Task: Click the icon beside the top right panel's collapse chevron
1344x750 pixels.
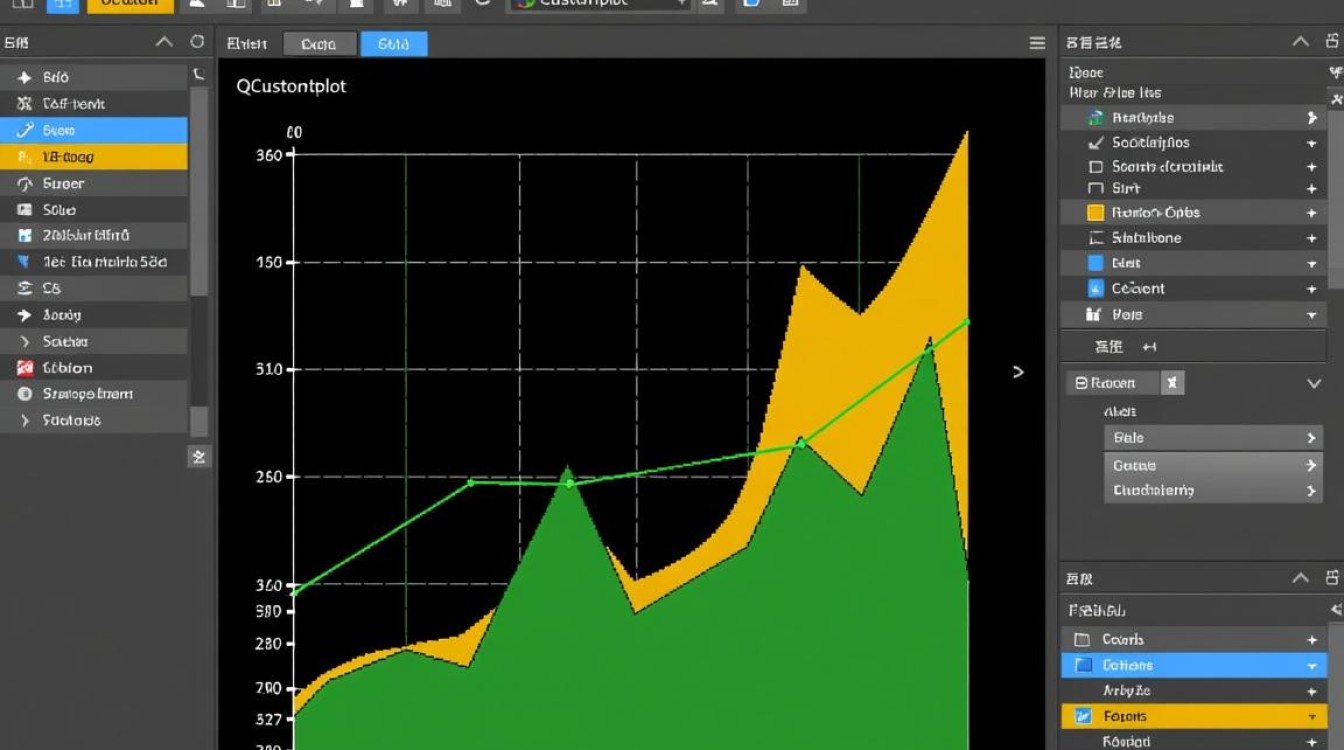Action: click(x=1333, y=42)
